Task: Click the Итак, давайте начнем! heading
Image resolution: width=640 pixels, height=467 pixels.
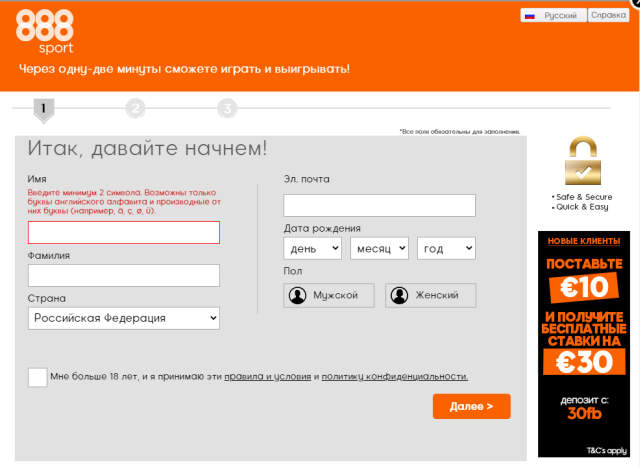Action: click(147, 148)
